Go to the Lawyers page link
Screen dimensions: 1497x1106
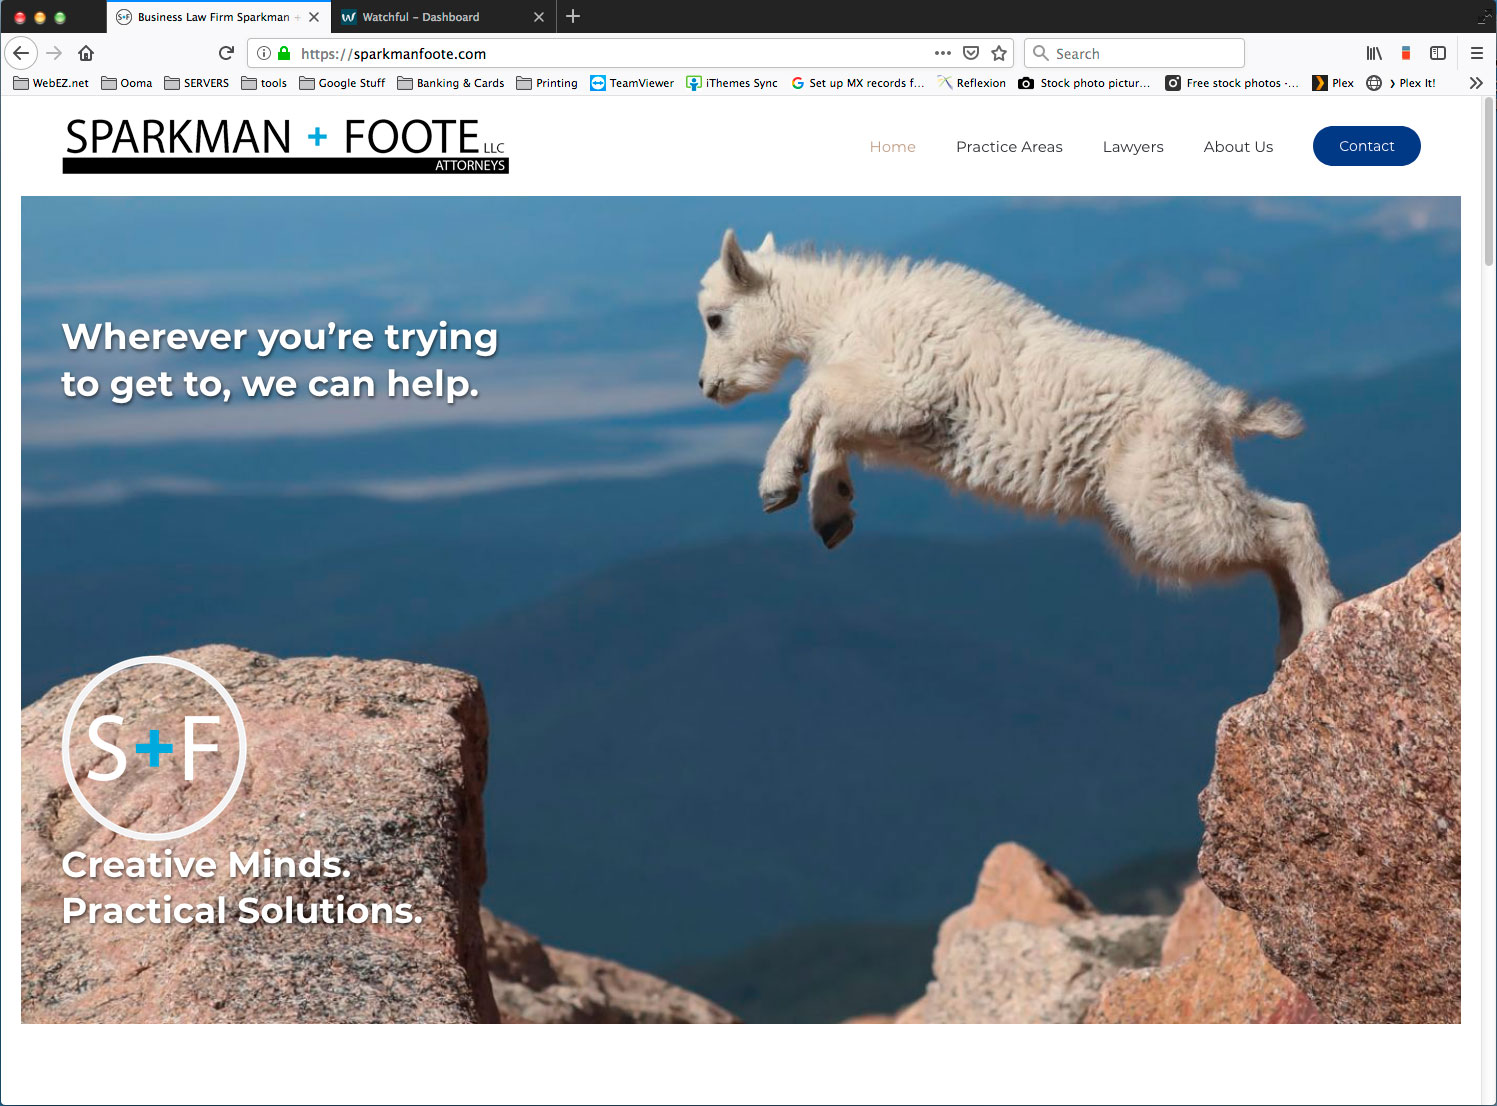[1133, 146]
